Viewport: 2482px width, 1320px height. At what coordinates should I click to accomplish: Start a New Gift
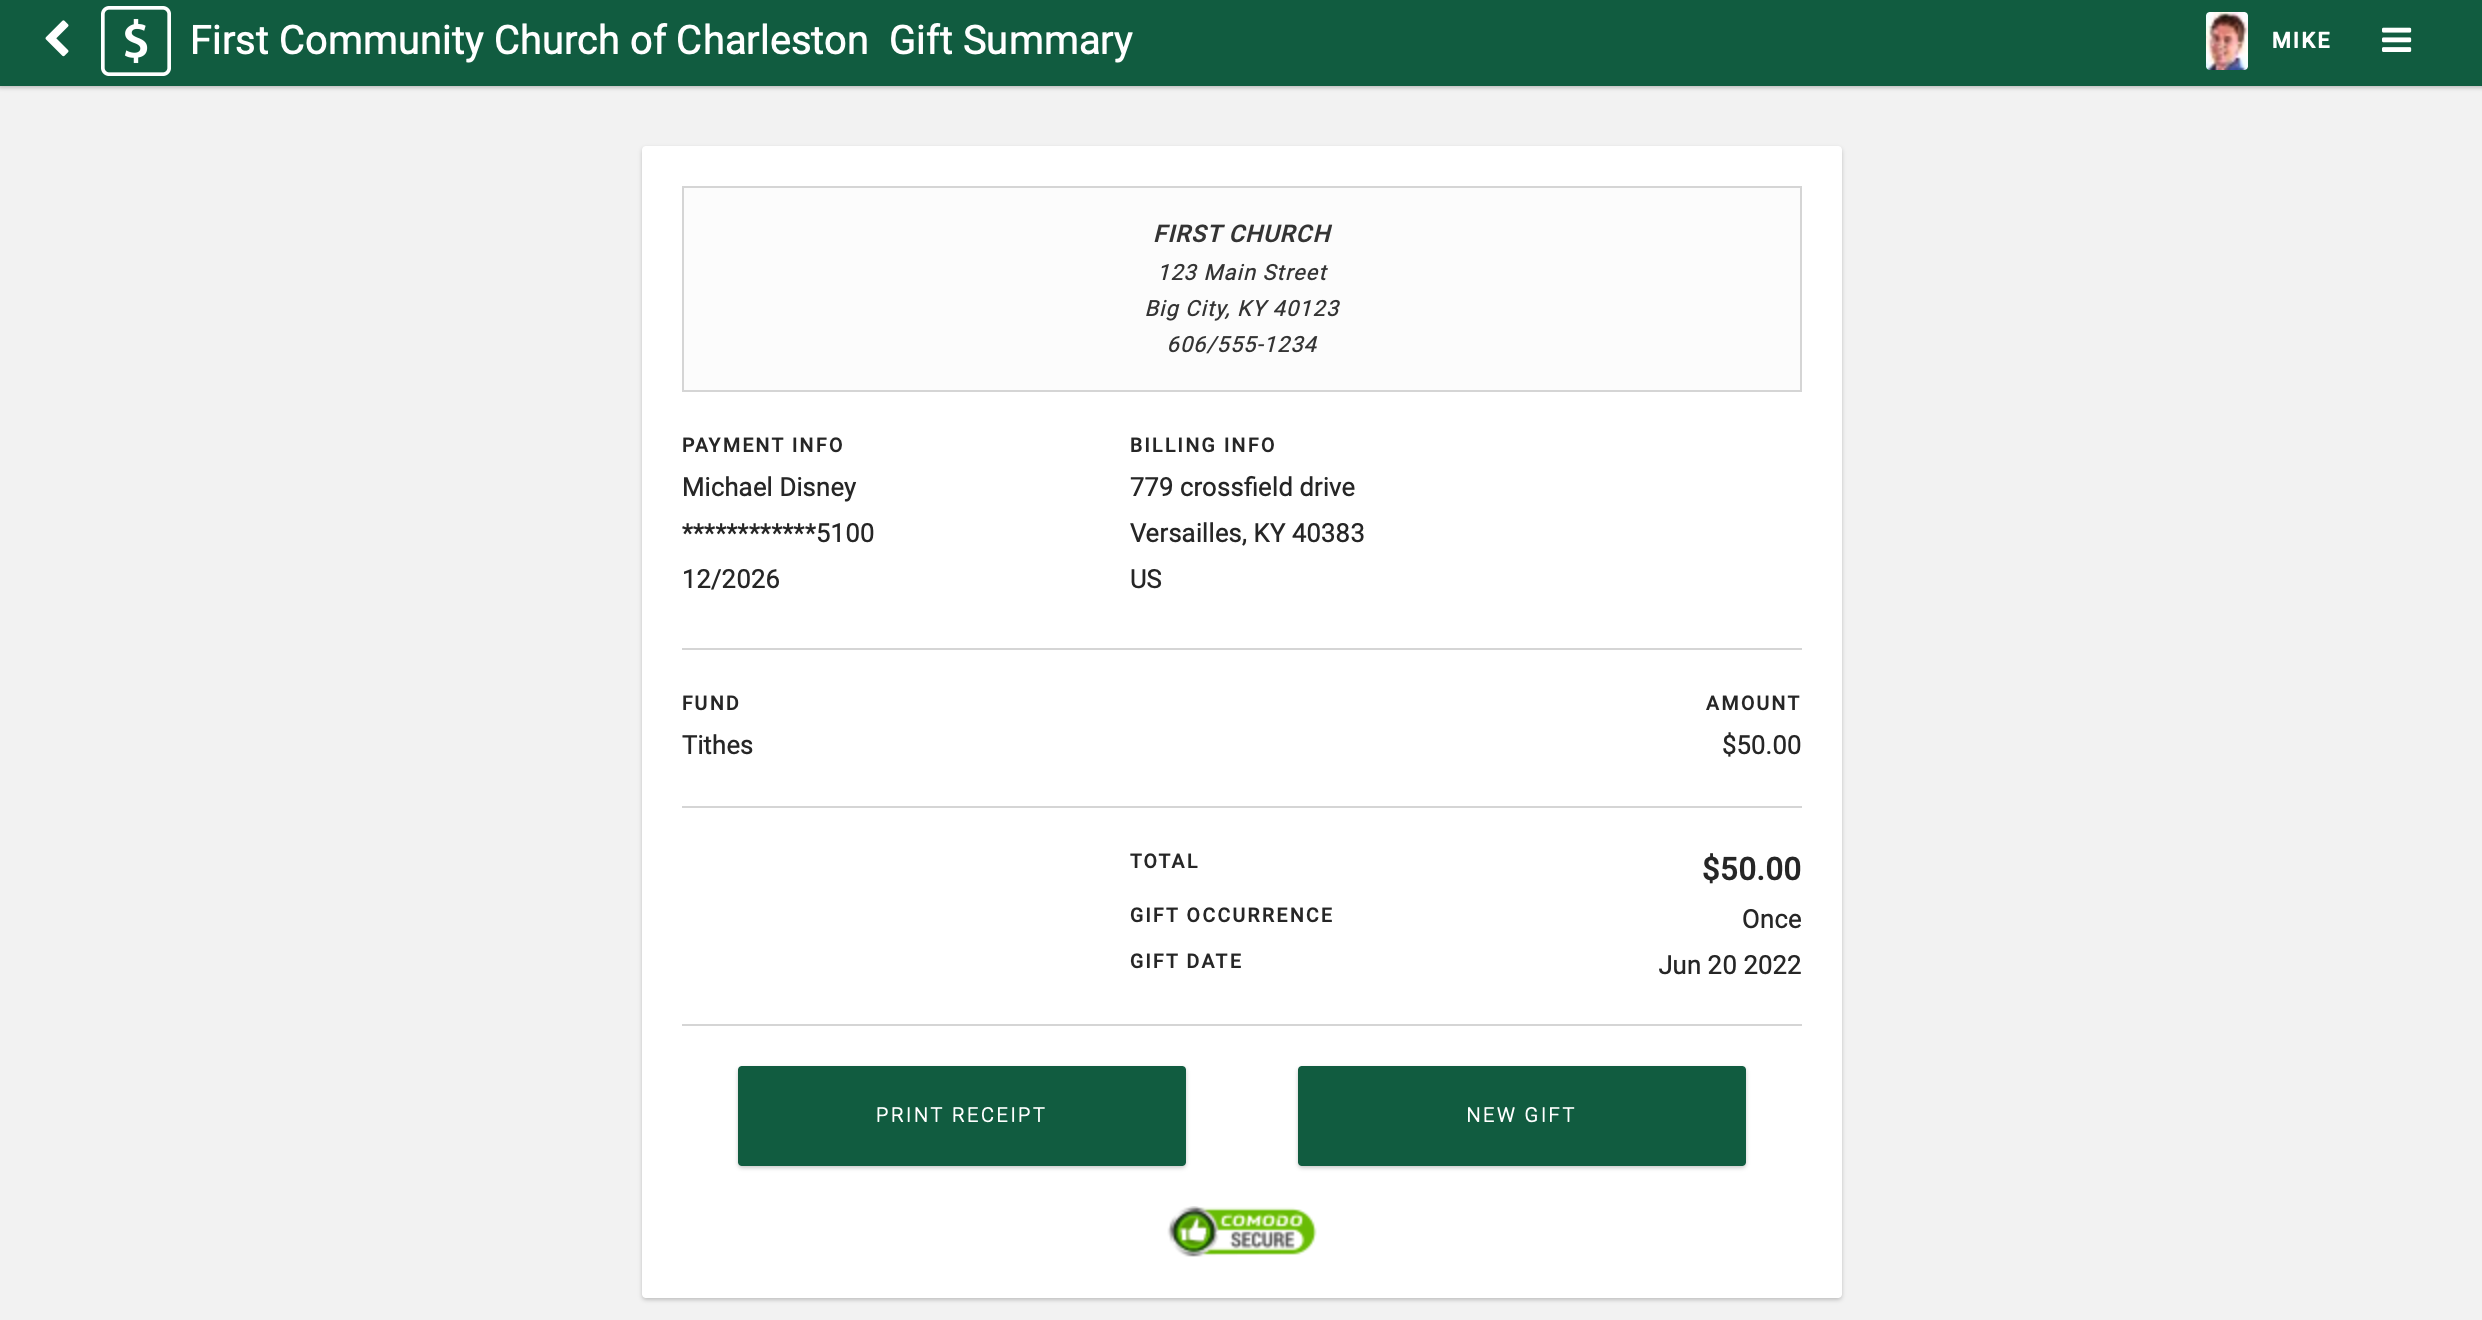pos(1521,1115)
